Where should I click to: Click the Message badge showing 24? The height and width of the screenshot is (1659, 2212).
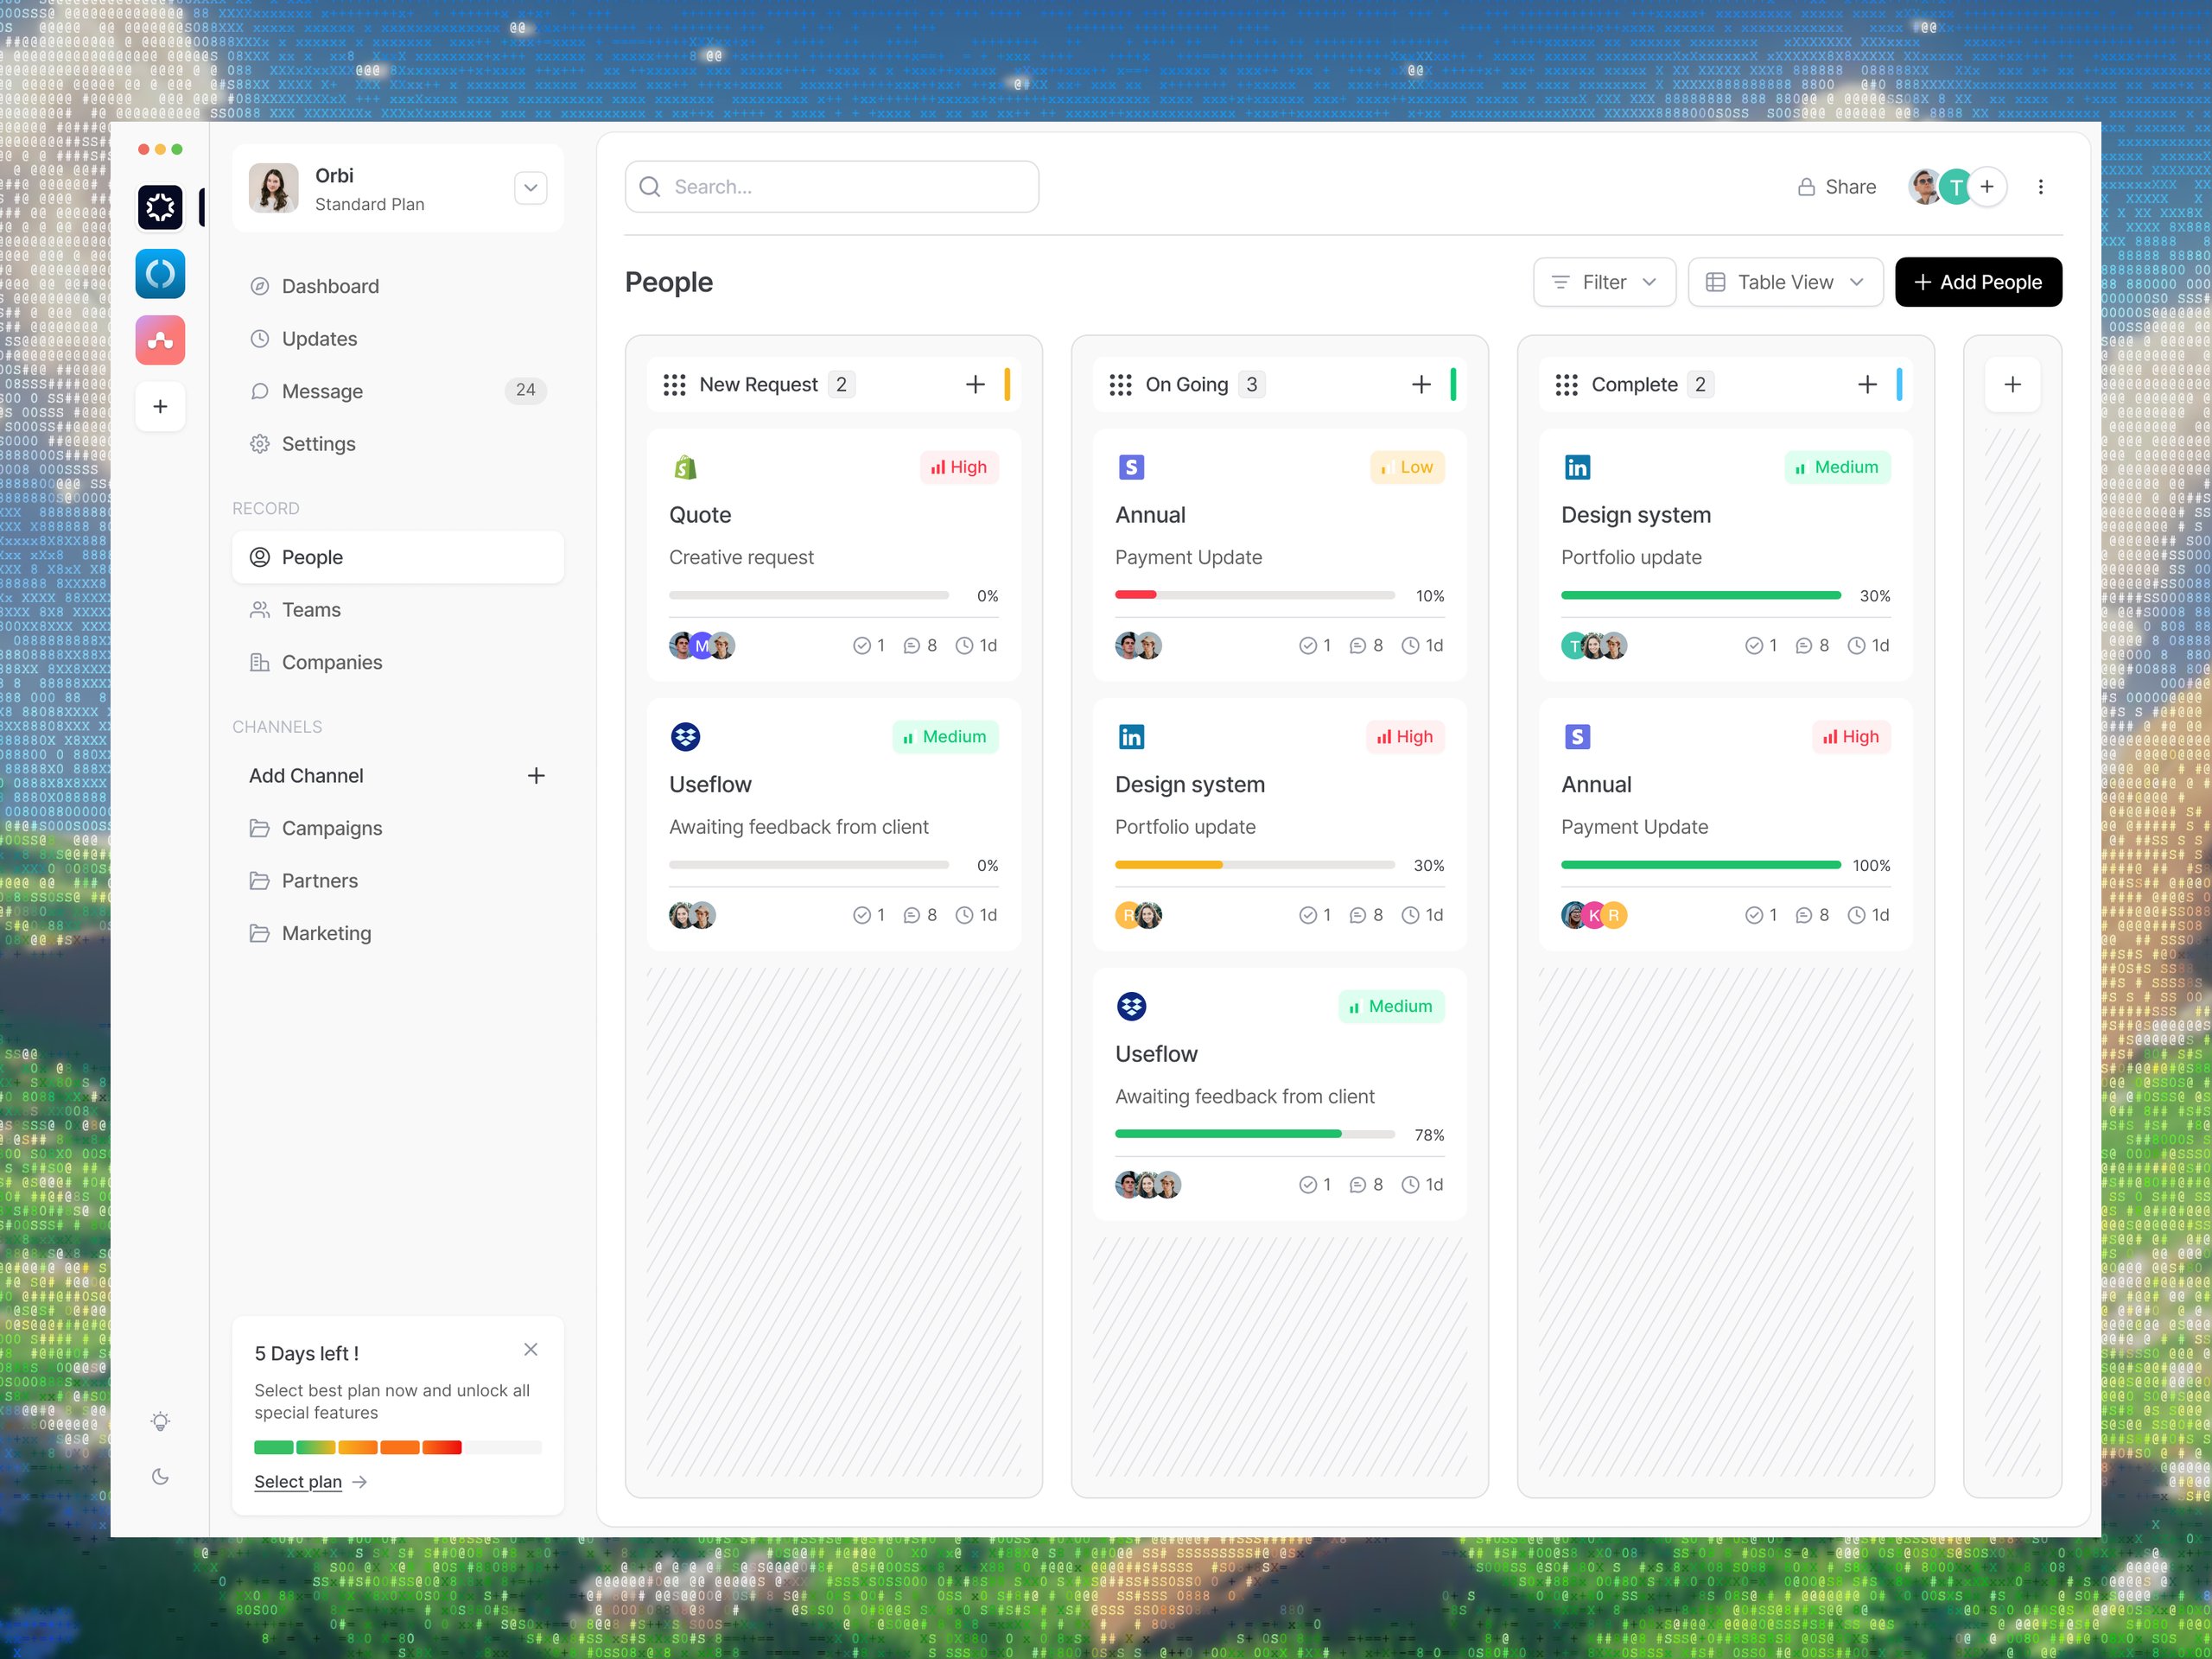click(525, 391)
